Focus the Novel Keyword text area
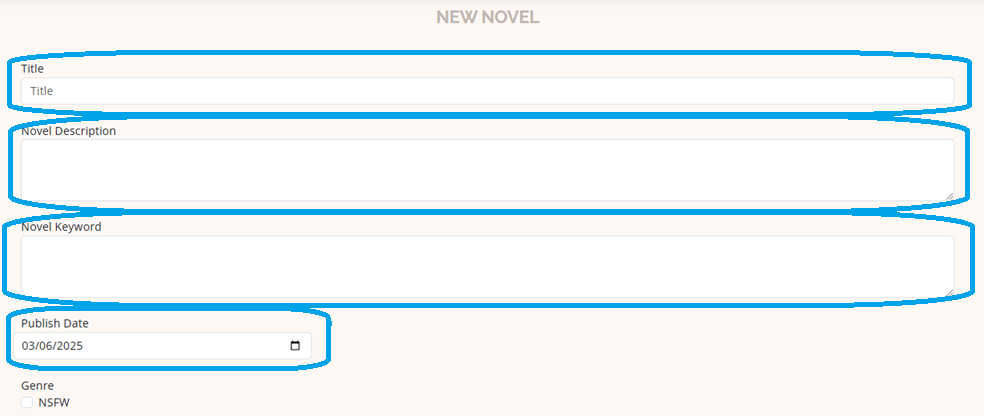984x416 pixels. pos(488,267)
